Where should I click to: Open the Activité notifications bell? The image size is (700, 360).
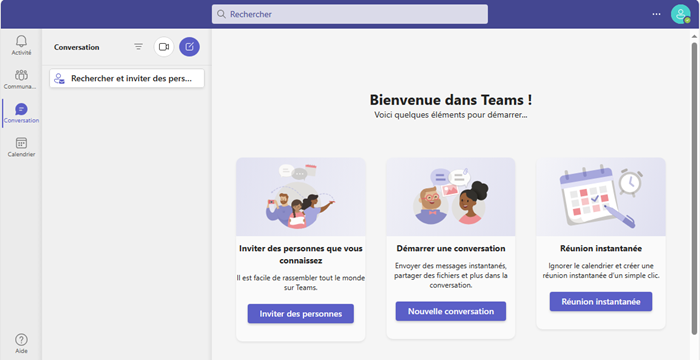pyautogui.click(x=21, y=45)
